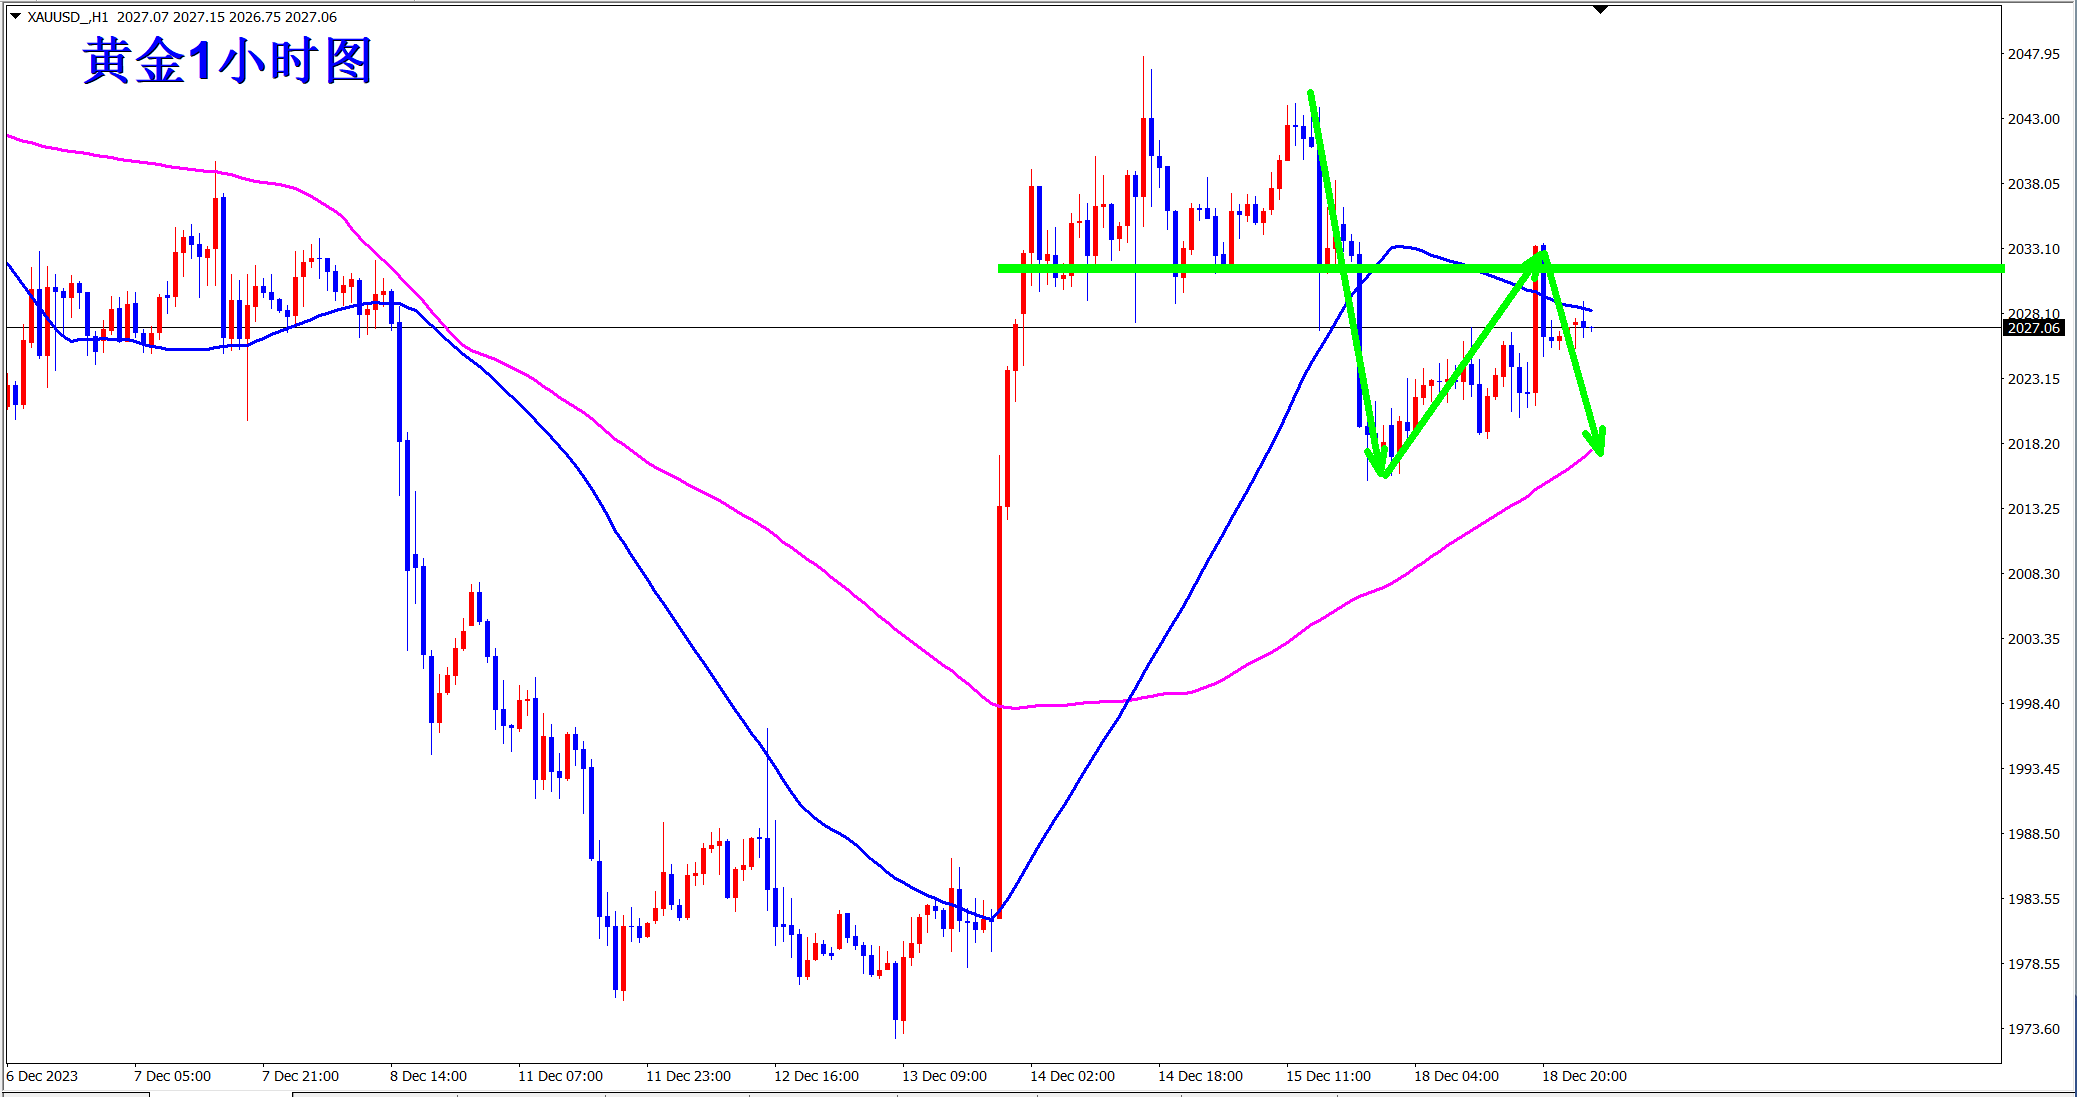Click the triangle dropdown beside XAUUSD_,H1
Screen dimensions: 2077x1097
pos(15,16)
